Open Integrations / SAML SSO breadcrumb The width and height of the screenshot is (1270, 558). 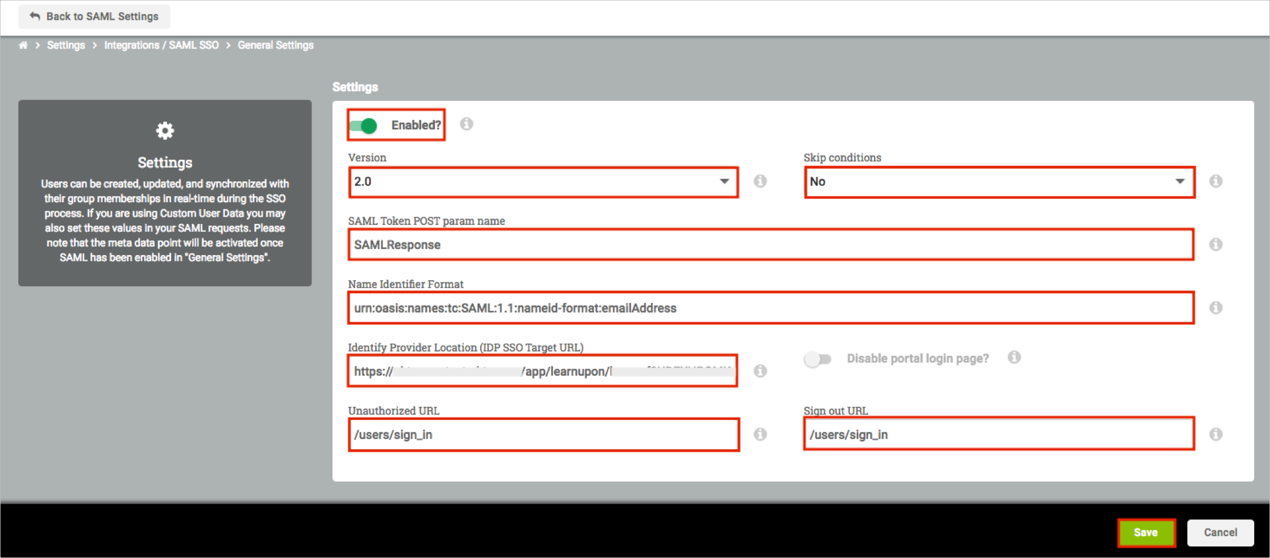(161, 45)
